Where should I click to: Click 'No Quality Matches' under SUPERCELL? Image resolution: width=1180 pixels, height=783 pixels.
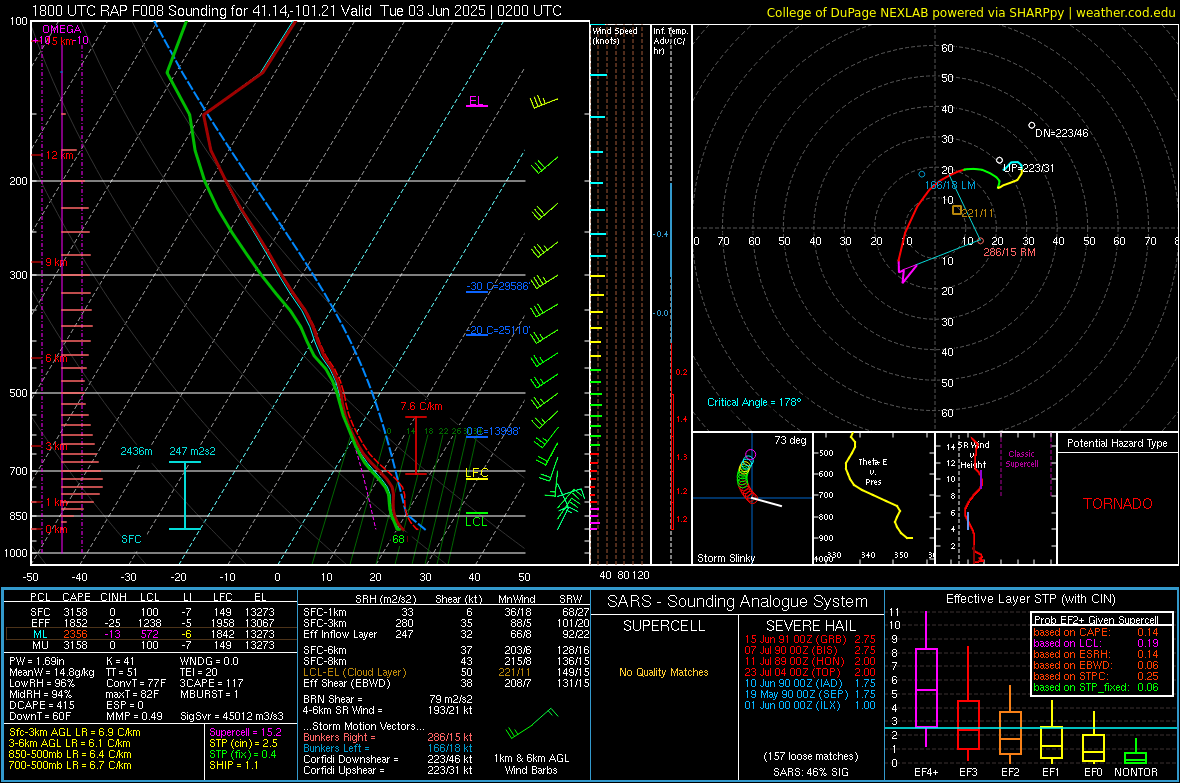click(664, 672)
